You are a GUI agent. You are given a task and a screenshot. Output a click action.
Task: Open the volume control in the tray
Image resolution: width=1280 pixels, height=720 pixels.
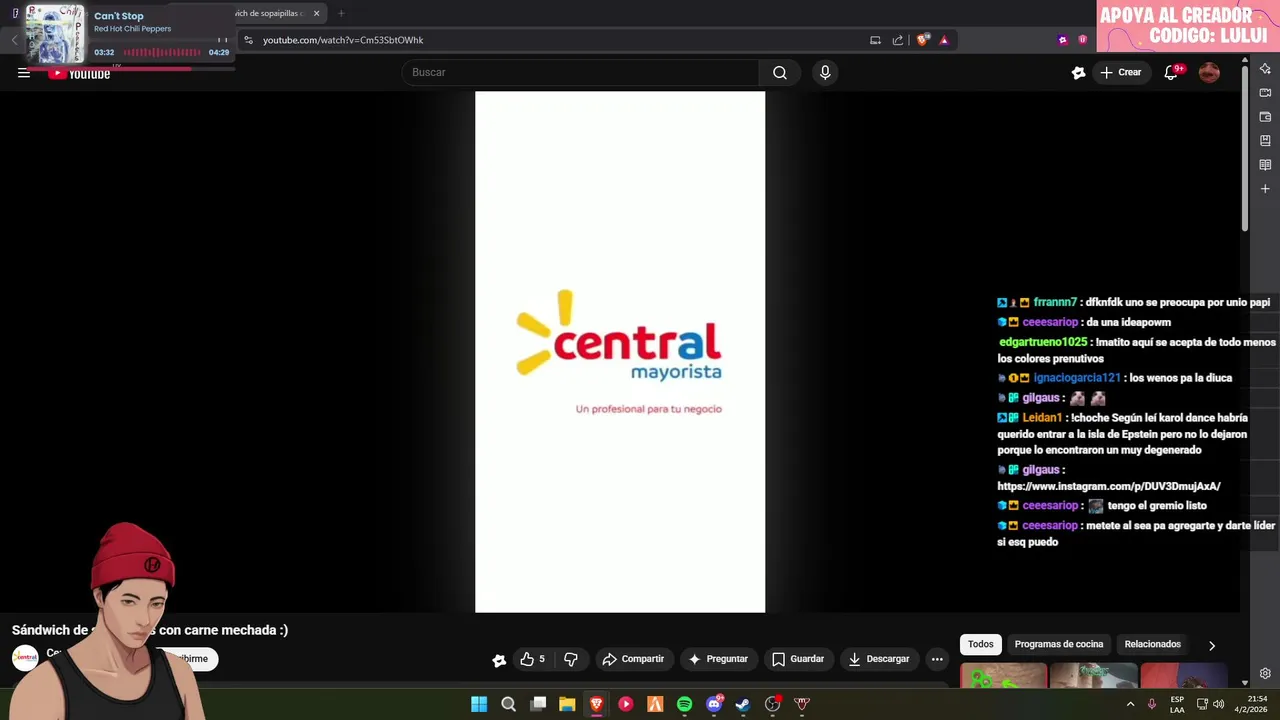(1218, 704)
